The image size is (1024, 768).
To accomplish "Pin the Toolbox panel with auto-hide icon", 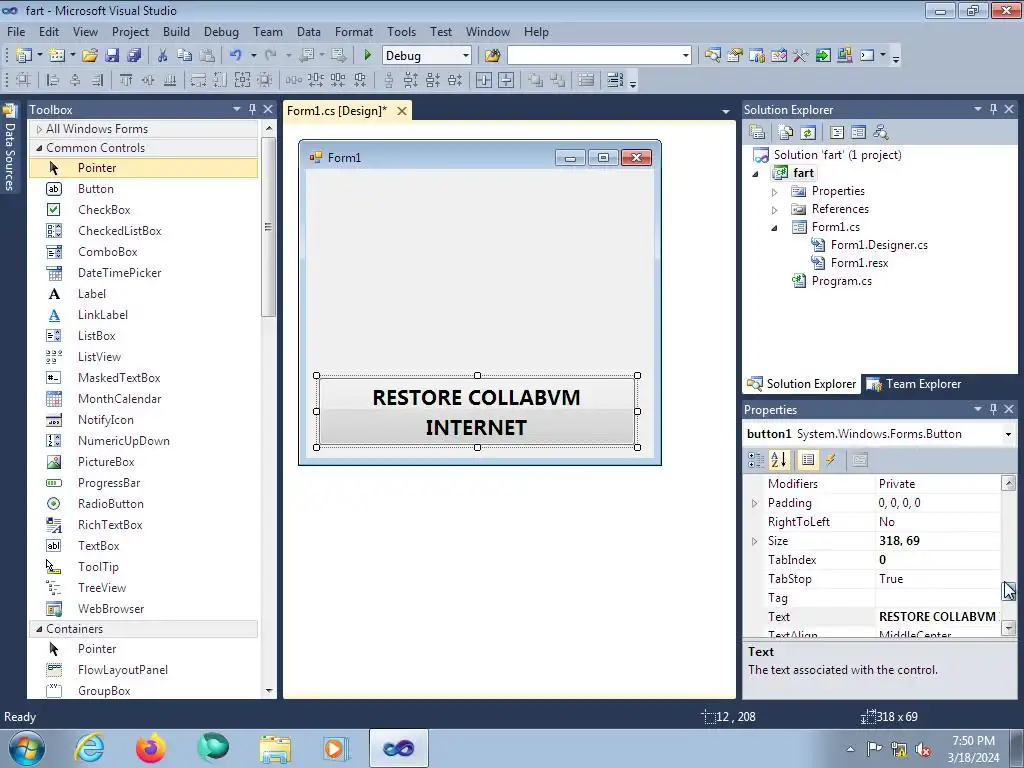I will [252, 109].
